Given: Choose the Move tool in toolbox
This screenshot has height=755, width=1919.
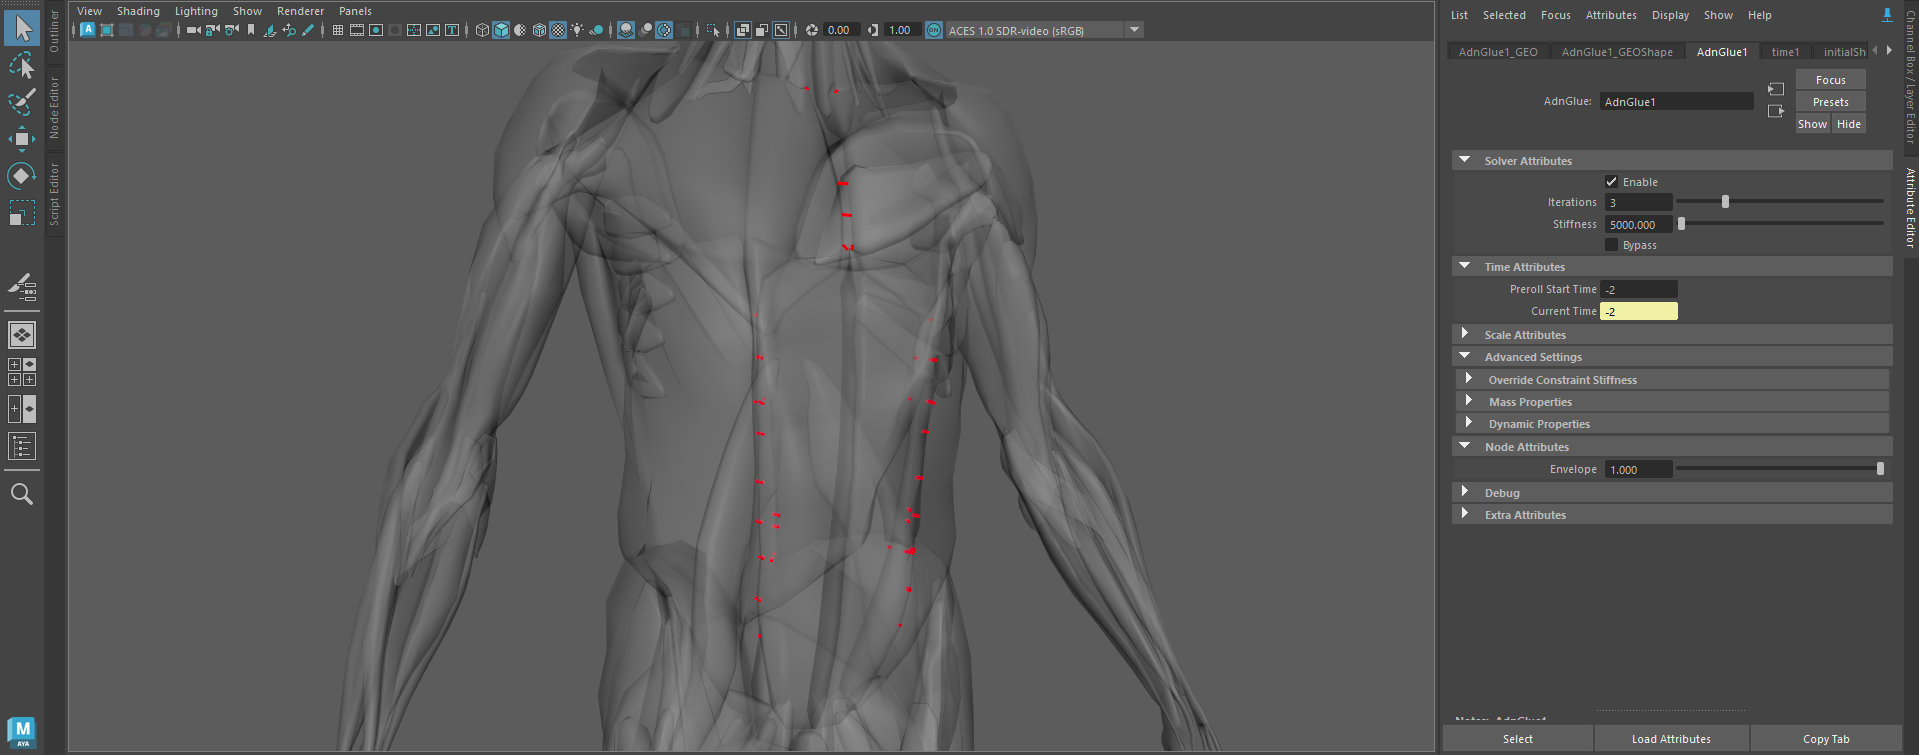Looking at the screenshot, I should point(22,139).
